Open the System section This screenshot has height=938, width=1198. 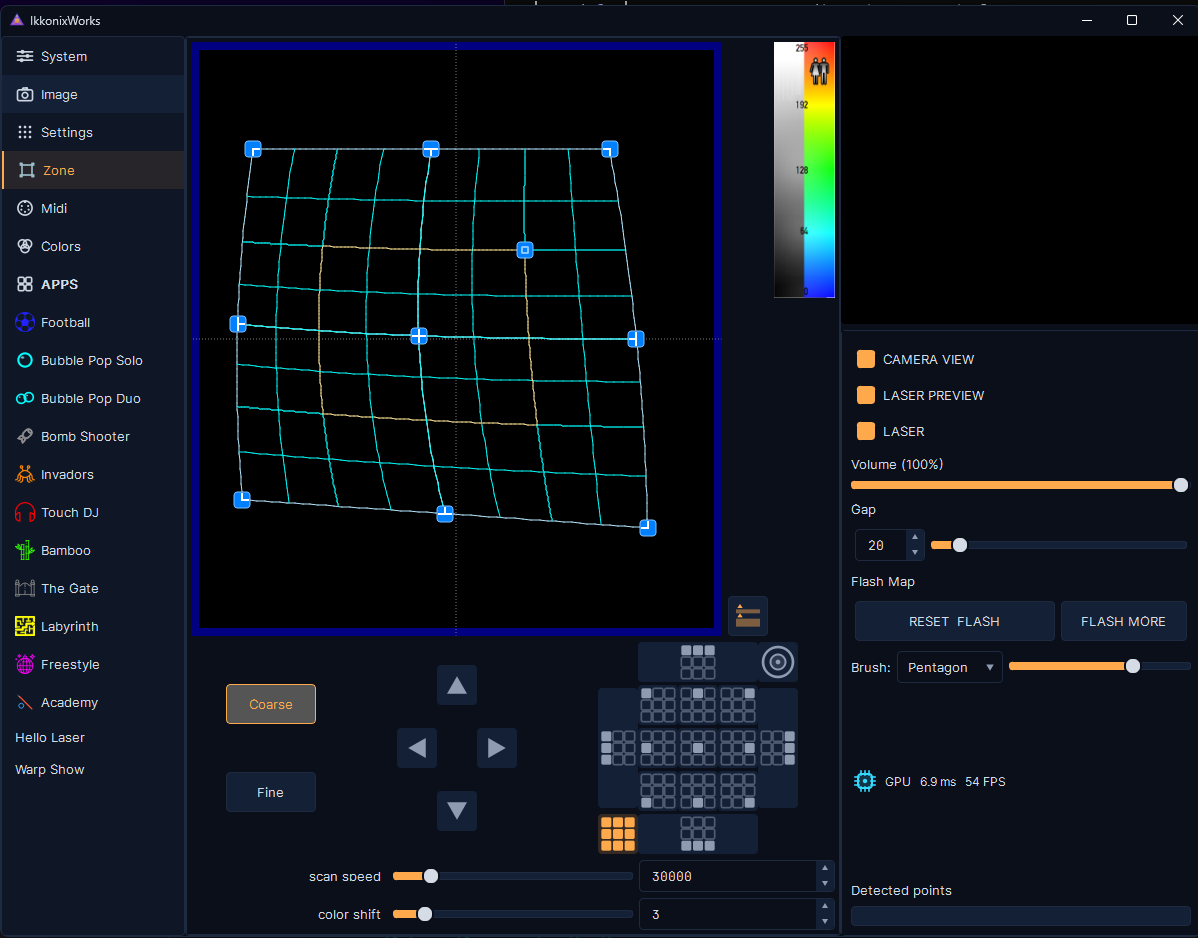click(92, 57)
